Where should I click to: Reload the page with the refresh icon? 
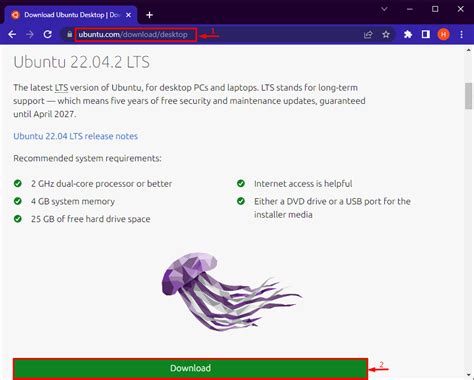tap(48, 34)
